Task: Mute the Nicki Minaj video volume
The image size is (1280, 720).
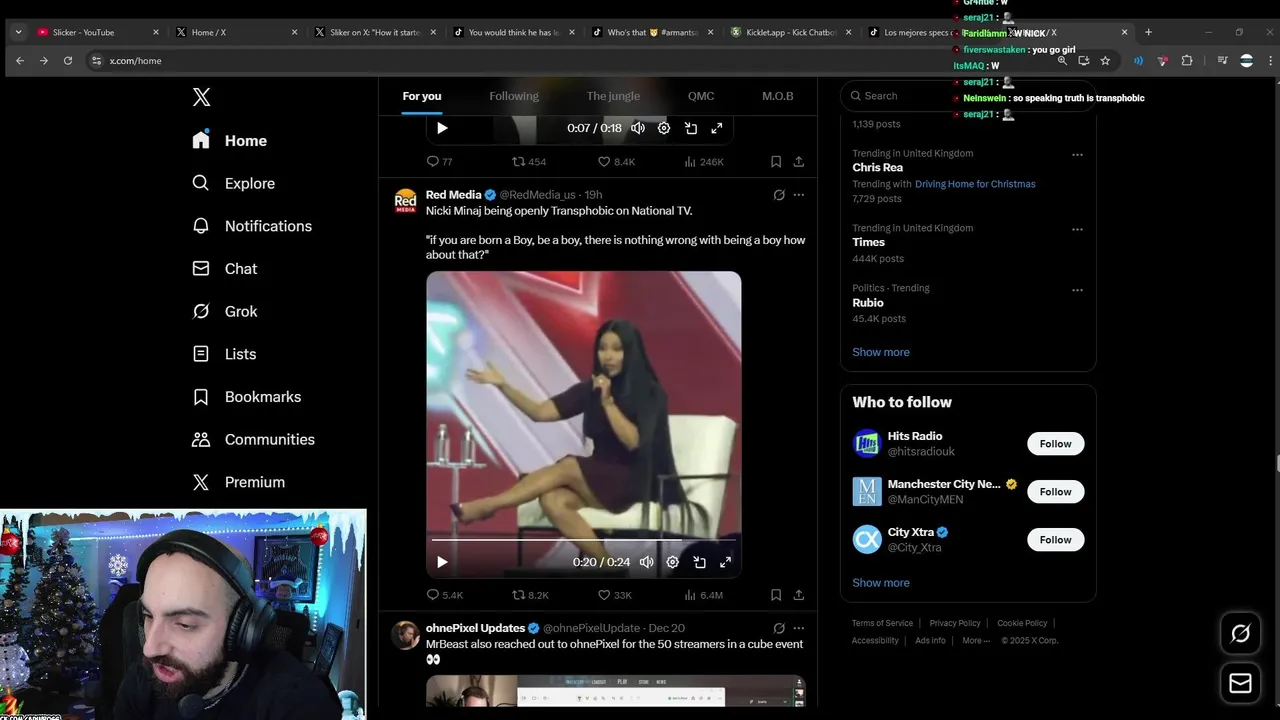Action: (x=647, y=562)
